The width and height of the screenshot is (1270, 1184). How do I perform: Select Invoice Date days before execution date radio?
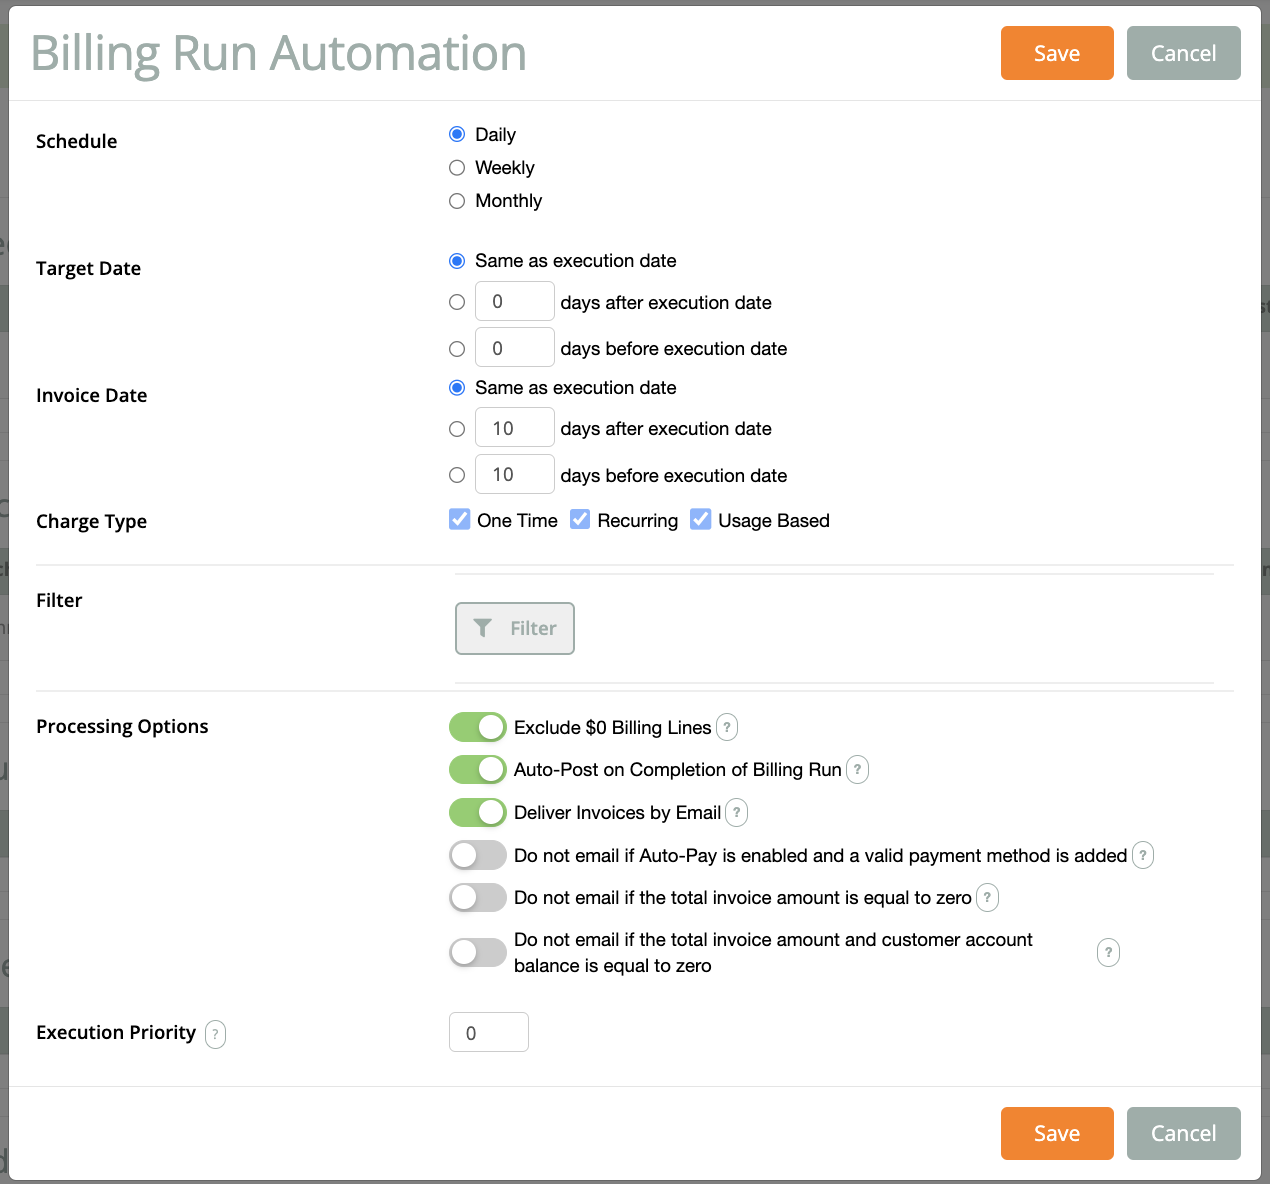pos(457,475)
